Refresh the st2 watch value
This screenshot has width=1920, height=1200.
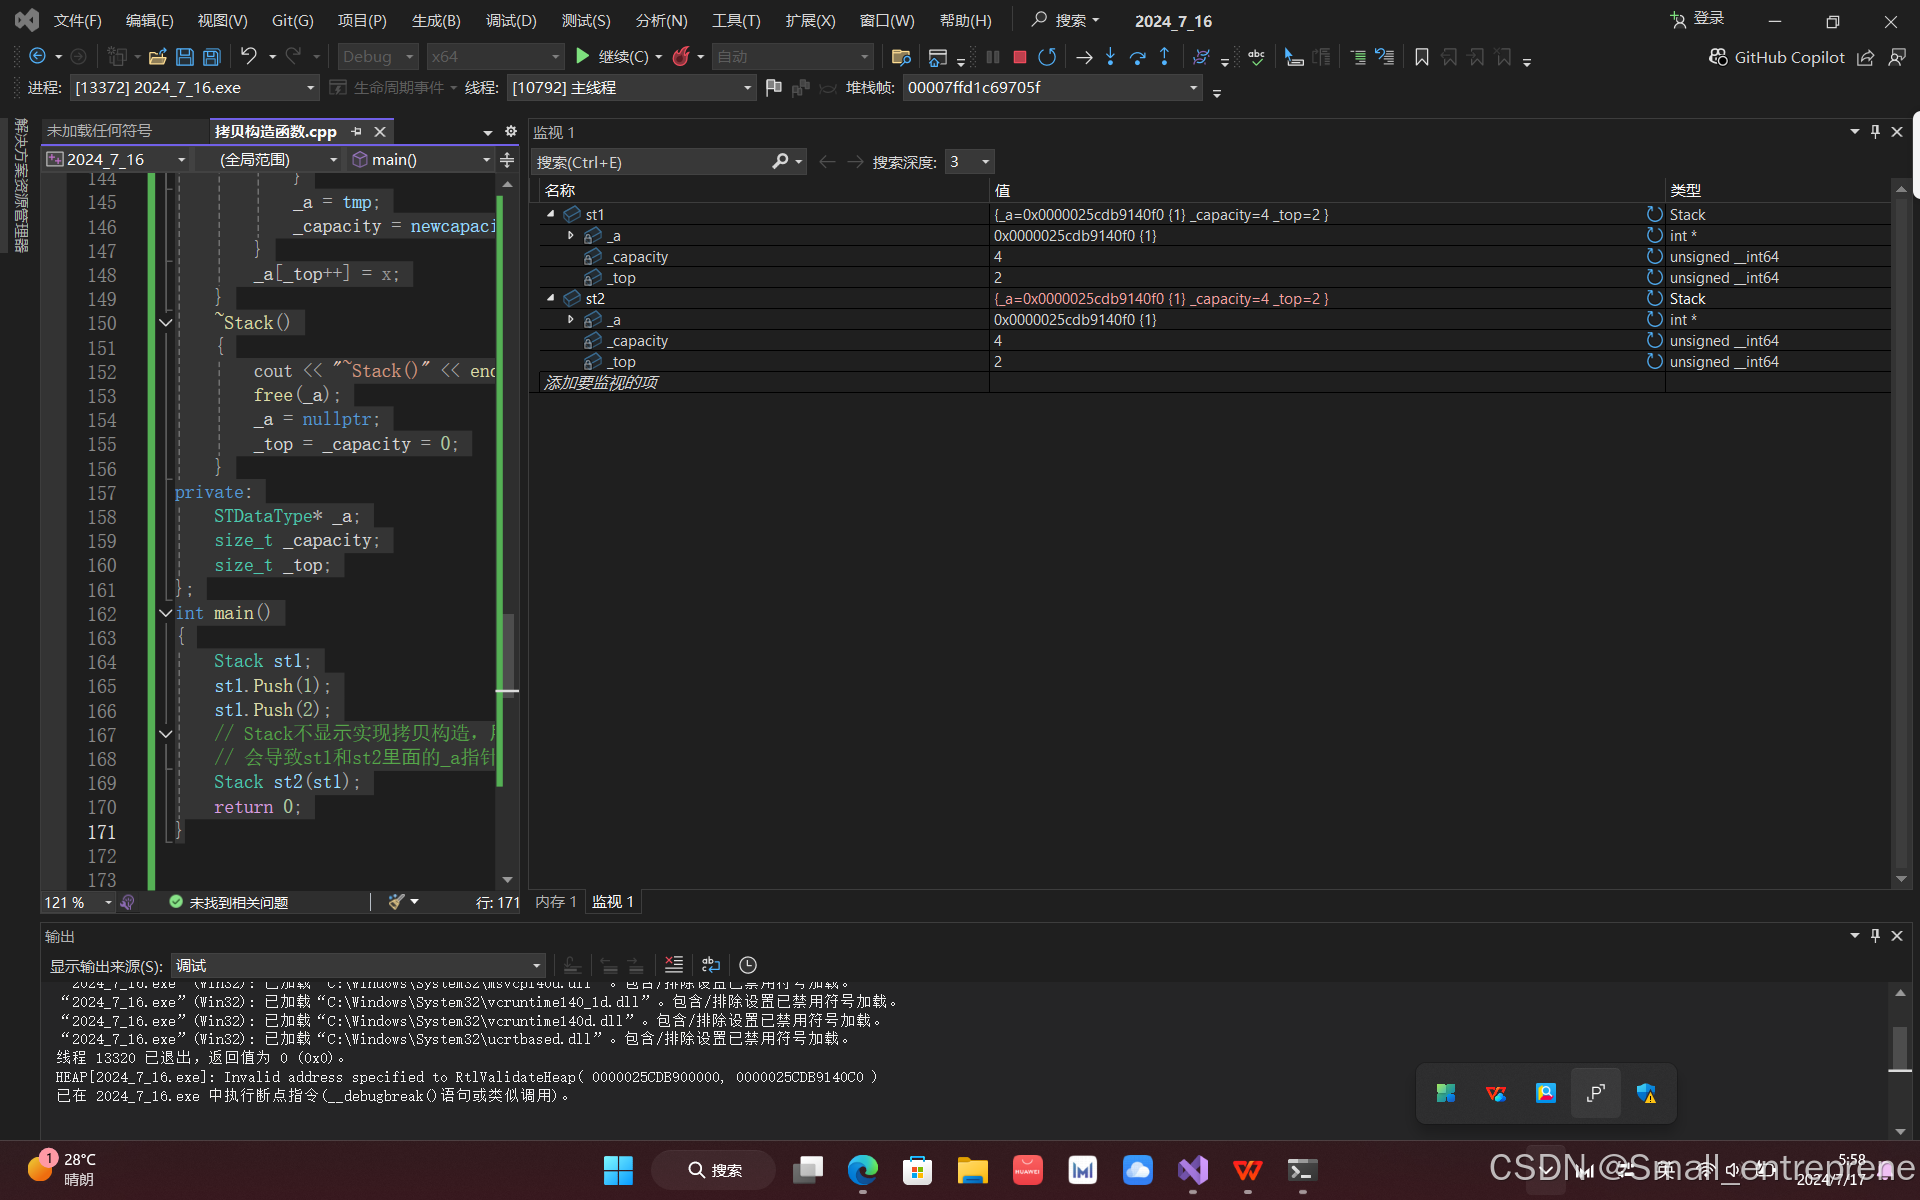click(1654, 298)
